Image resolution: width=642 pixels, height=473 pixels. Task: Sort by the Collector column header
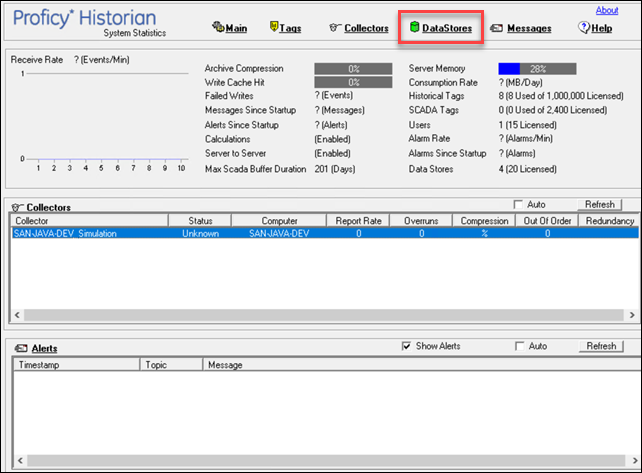tap(89, 221)
